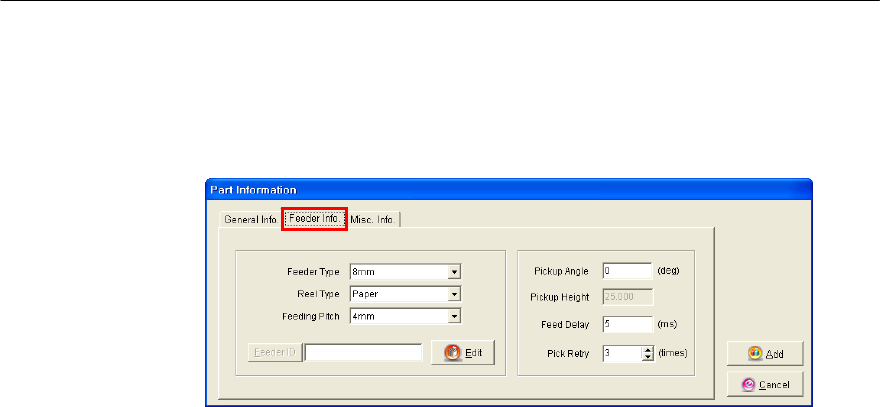Click the Edit button
The image size is (880, 407).
tap(462, 353)
